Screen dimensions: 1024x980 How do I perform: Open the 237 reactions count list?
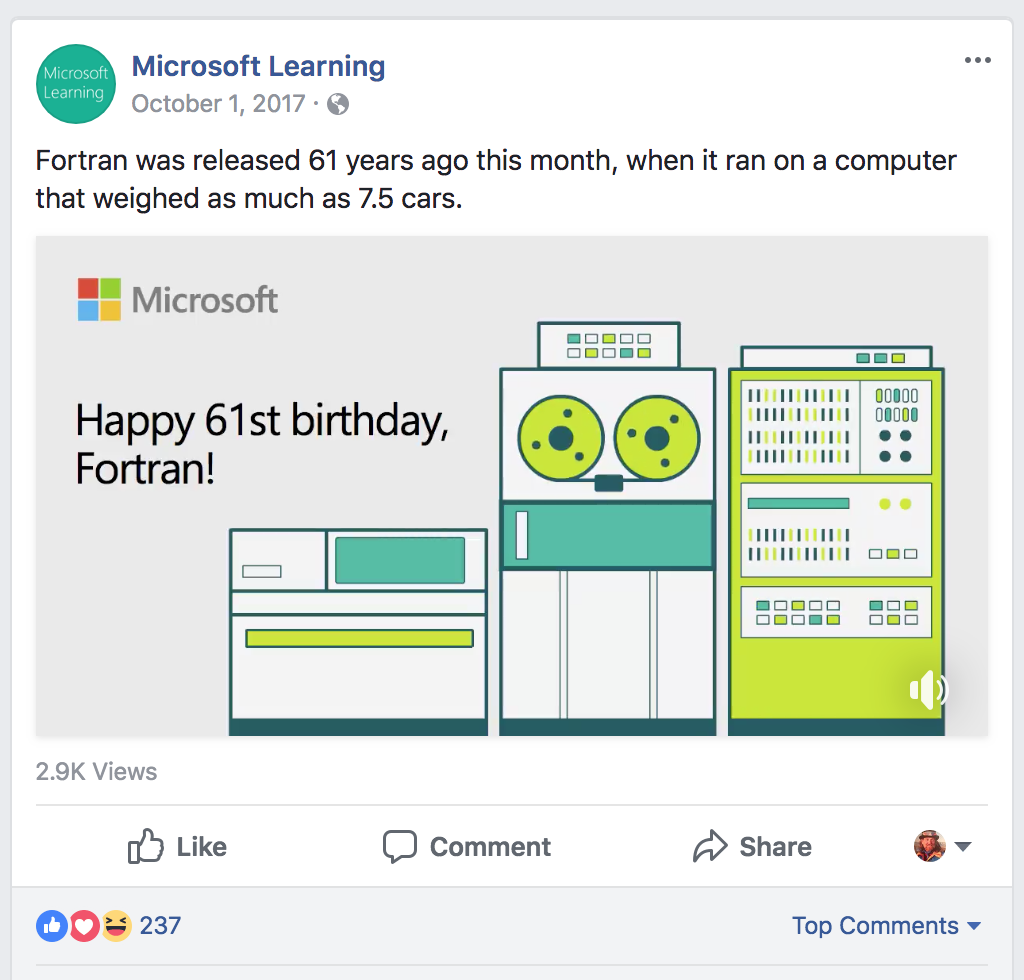pyautogui.click(x=160, y=926)
